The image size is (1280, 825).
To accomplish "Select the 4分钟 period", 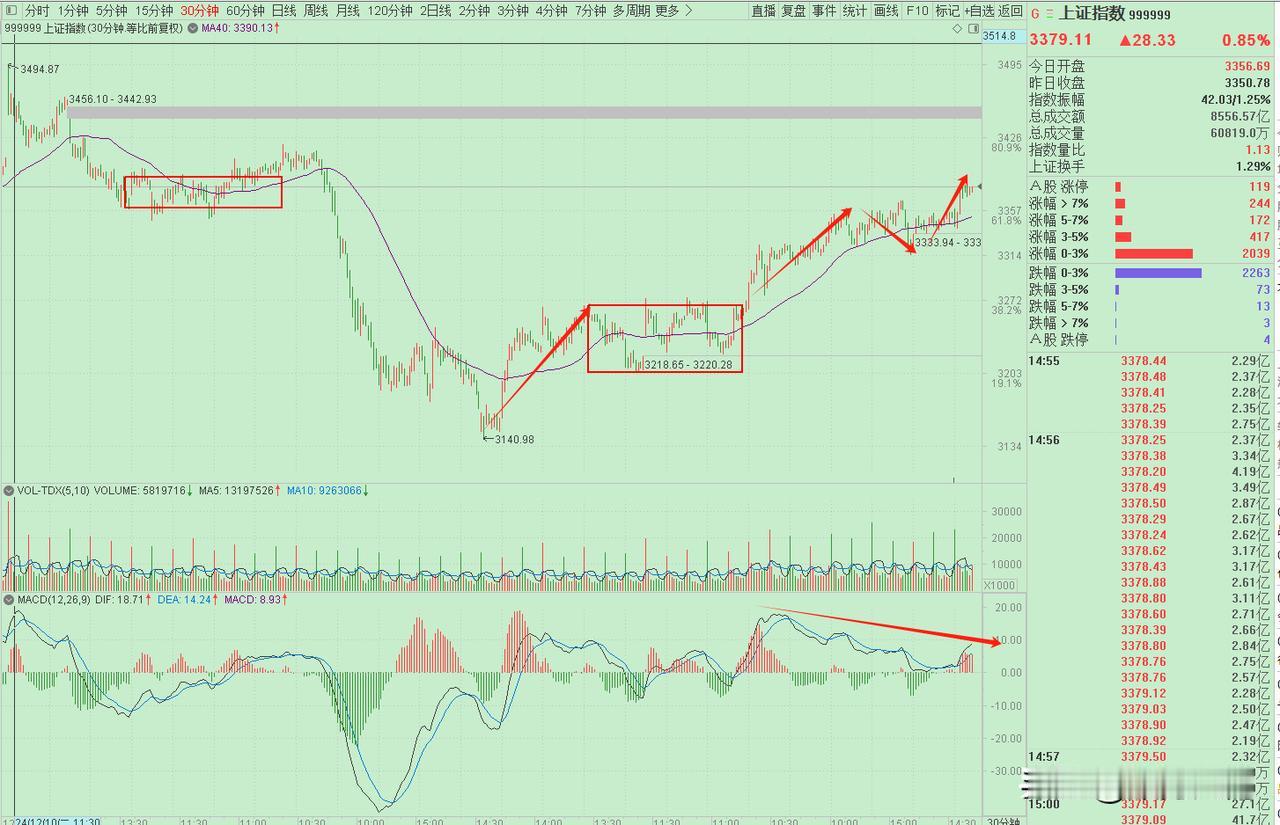I will (x=551, y=10).
